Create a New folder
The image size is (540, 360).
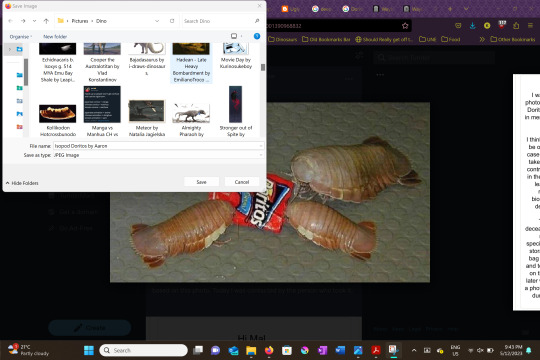point(55,37)
